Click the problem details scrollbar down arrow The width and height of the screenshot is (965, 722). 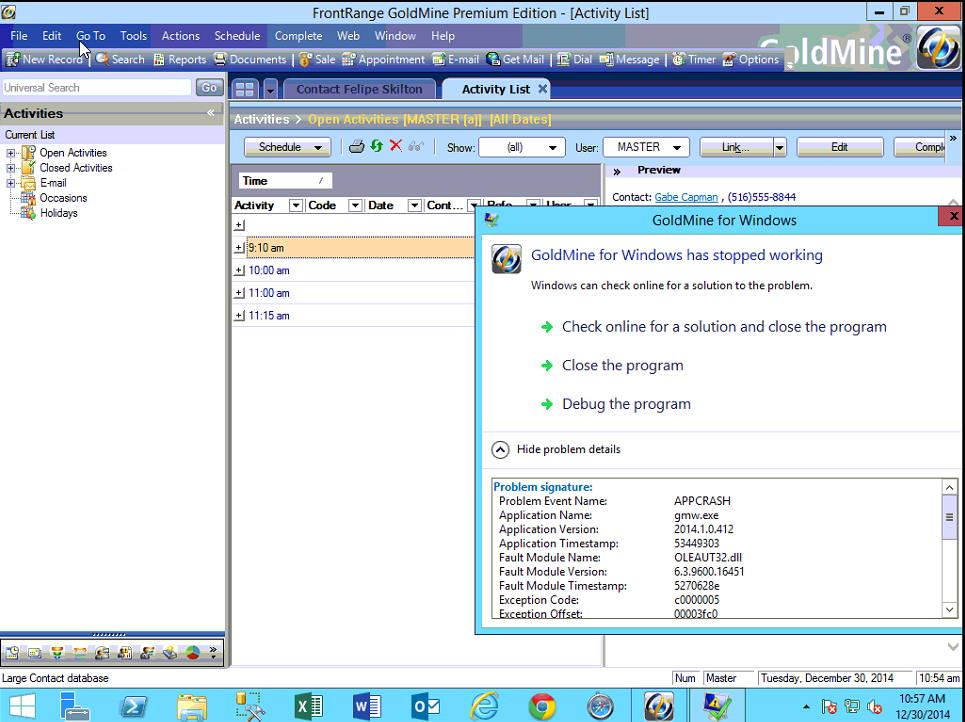pyautogui.click(x=950, y=609)
